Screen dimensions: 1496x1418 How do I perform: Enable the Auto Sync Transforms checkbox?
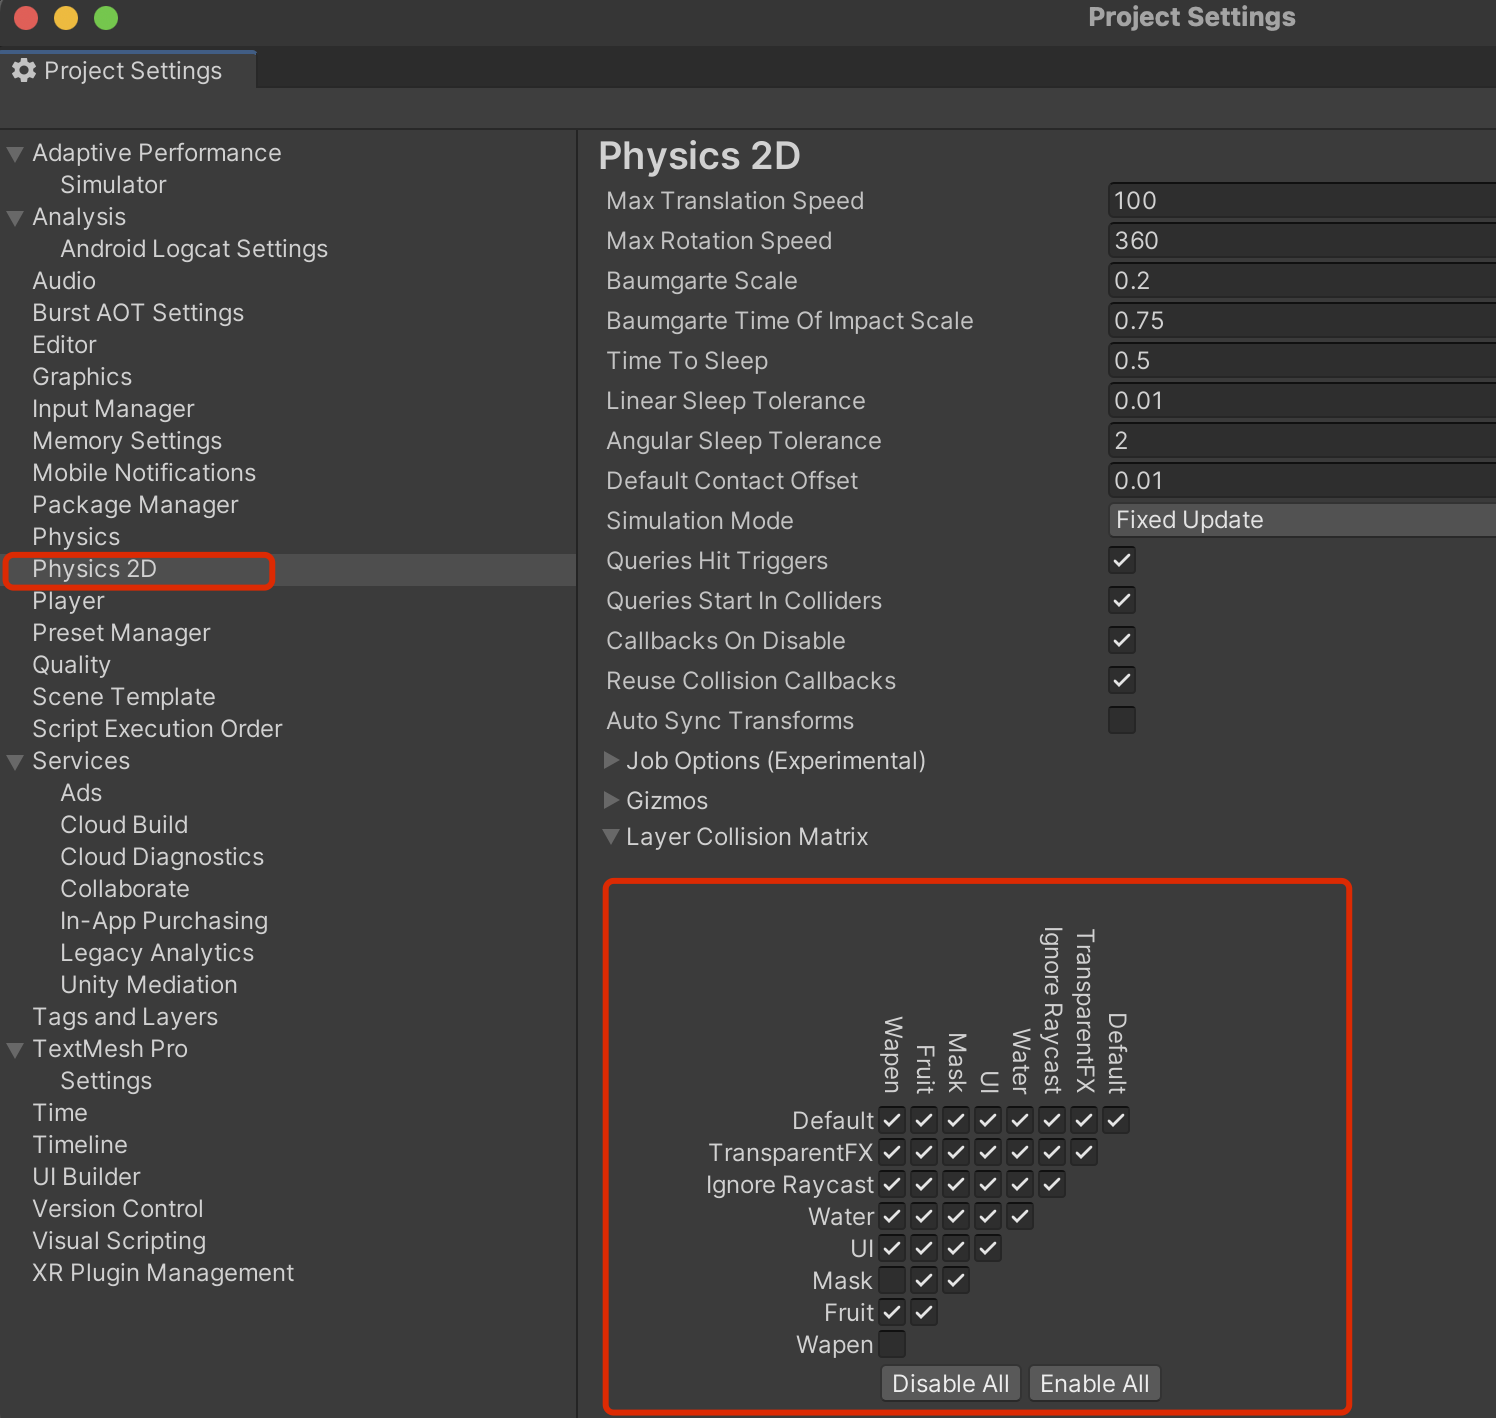(x=1121, y=720)
